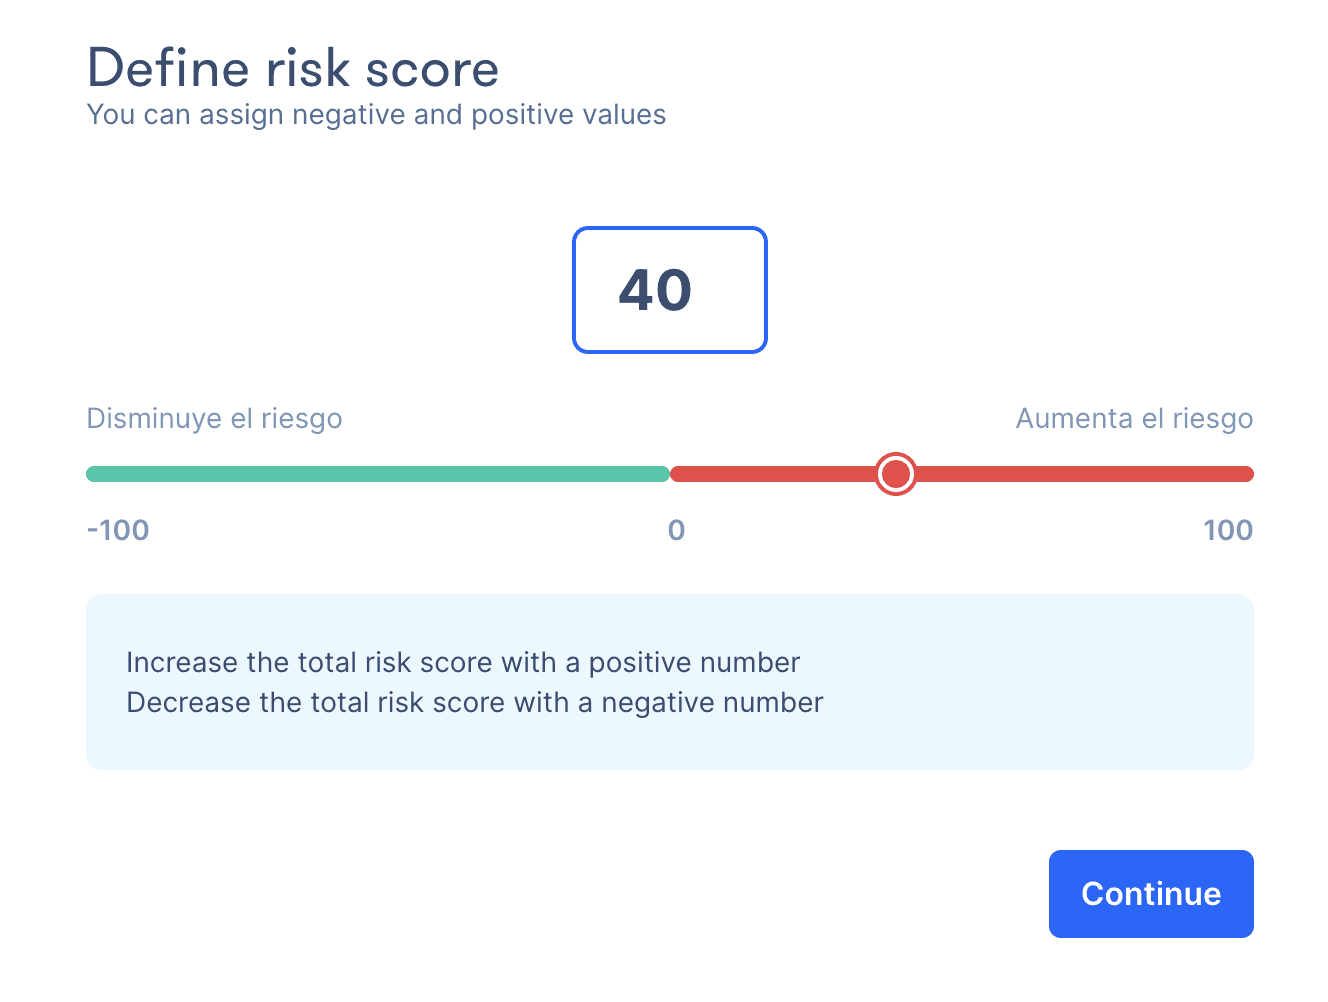The width and height of the screenshot is (1328, 1002).
Task: Select the 100 label on the right
Action: [1228, 530]
